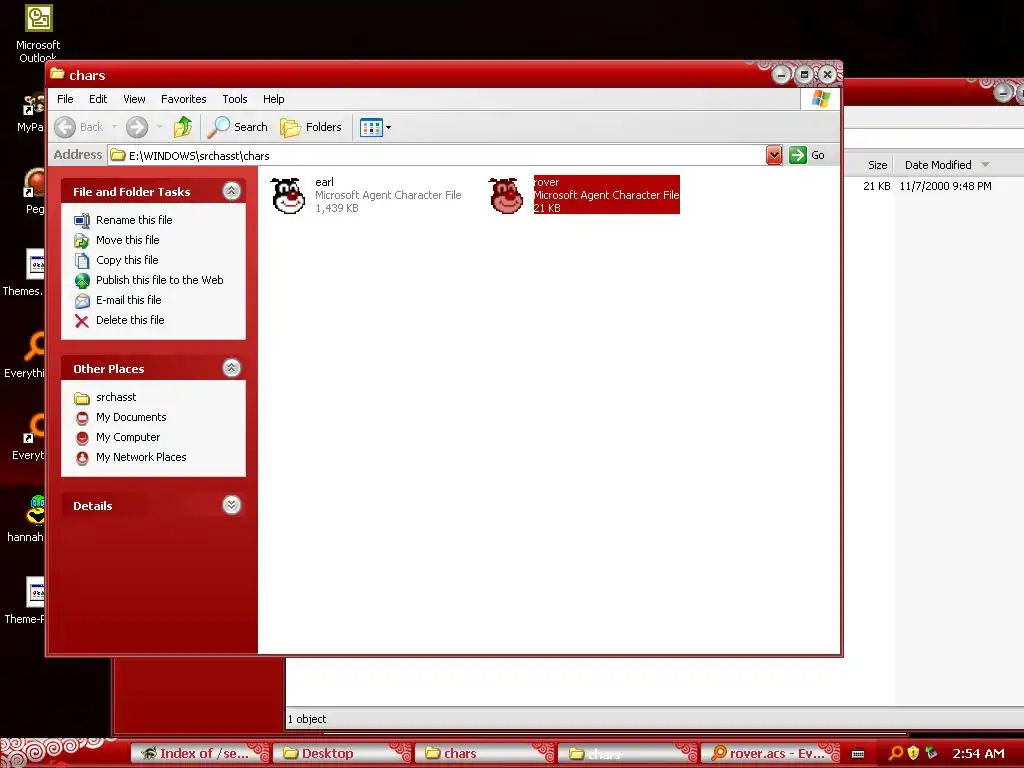Image resolution: width=1024 pixels, height=768 pixels.
Task: Open the Back history dropdown arrow
Action: tap(114, 127)
